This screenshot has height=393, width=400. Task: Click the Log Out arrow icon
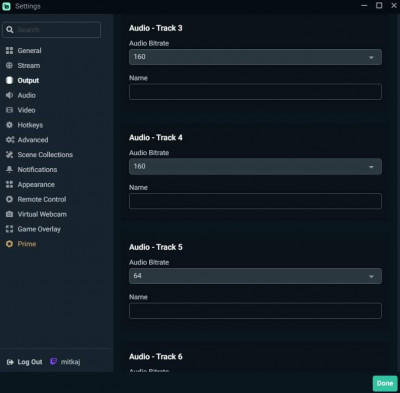pyautogui.click(x=10, y=362)
